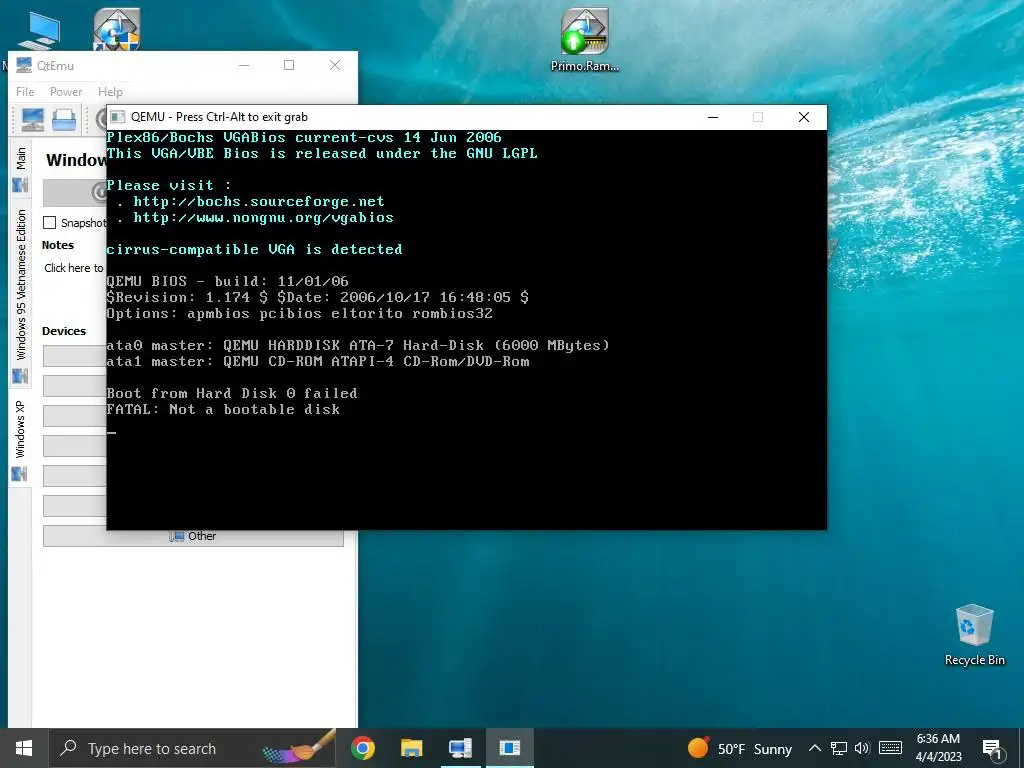Click the new virtual machine toolbar icon in QtEmu
The image size is (1024, 768).
33,120
